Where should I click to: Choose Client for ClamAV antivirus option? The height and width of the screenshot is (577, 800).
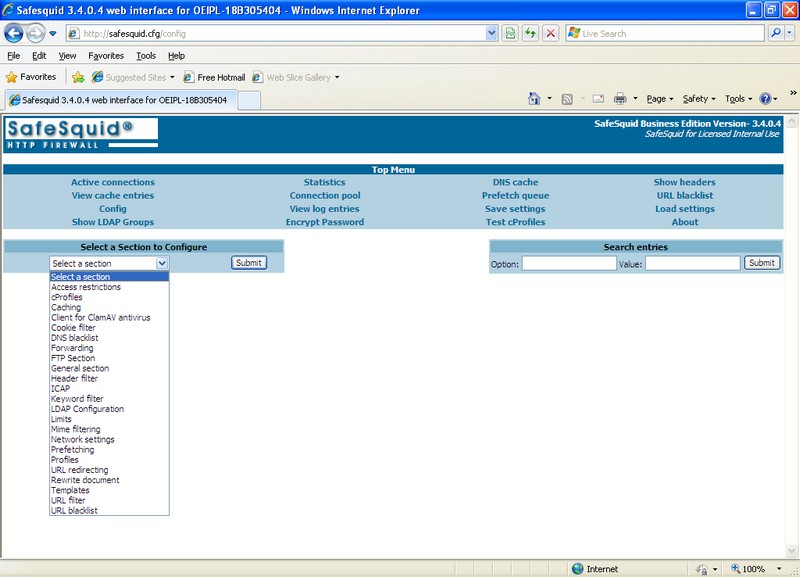pyautogui.click(x=109, y=317)
